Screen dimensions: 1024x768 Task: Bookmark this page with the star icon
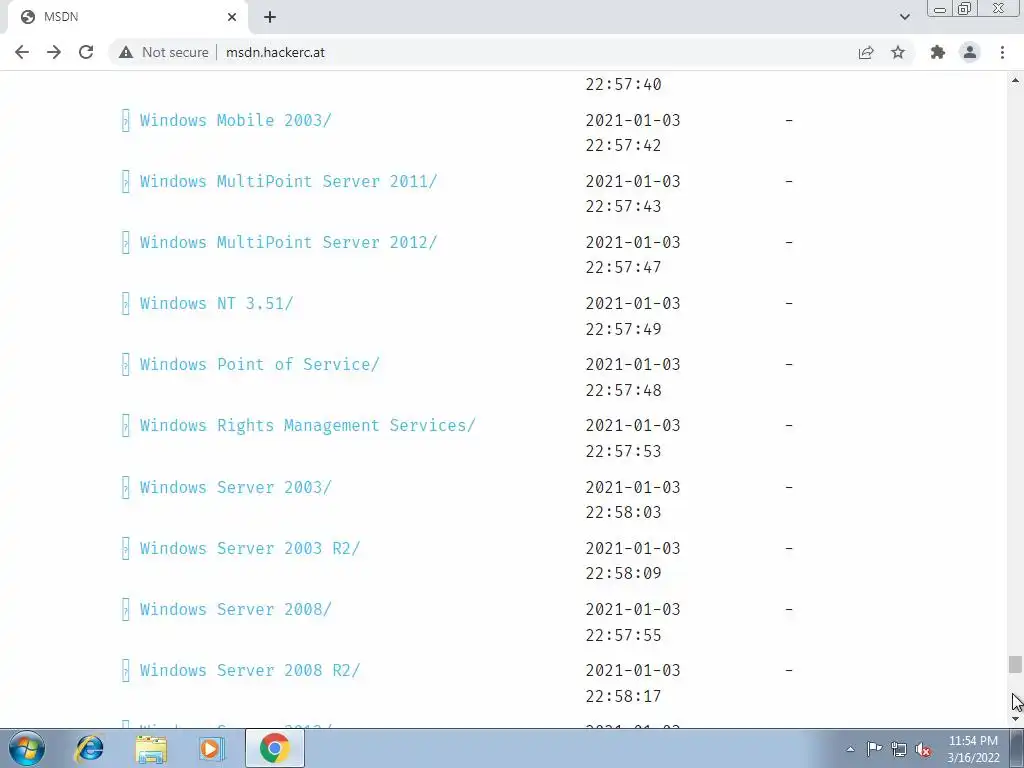tap(898, 52)
